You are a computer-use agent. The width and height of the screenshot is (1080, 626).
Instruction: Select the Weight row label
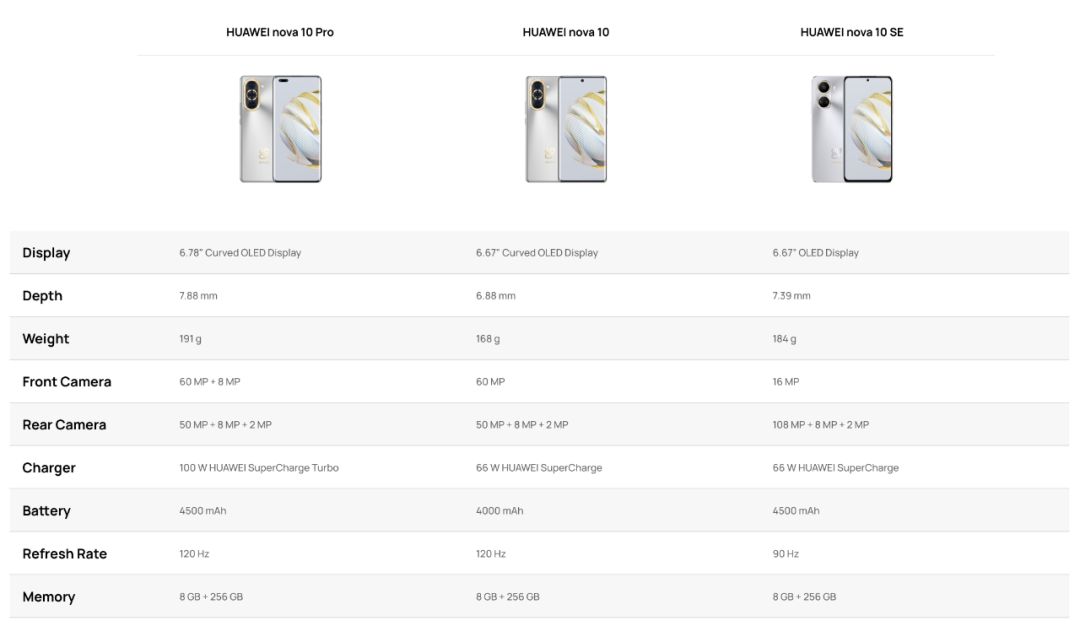(45, 339)
